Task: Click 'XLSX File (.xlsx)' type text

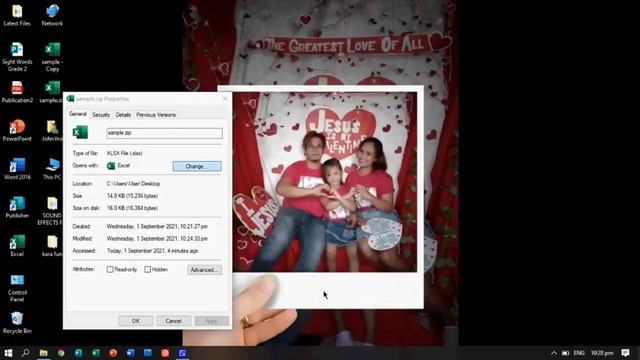Action: [124, 153]
